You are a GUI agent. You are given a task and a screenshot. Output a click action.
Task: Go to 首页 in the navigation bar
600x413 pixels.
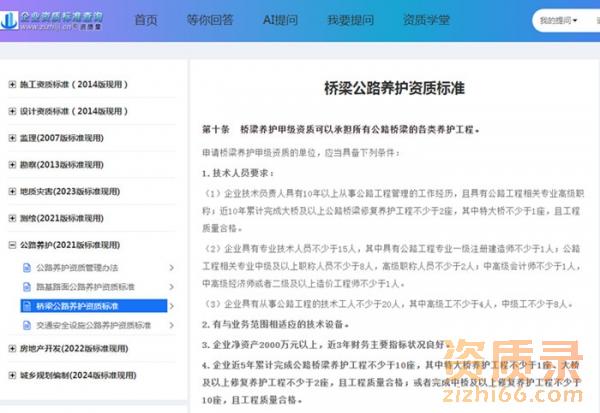[146, 20]
